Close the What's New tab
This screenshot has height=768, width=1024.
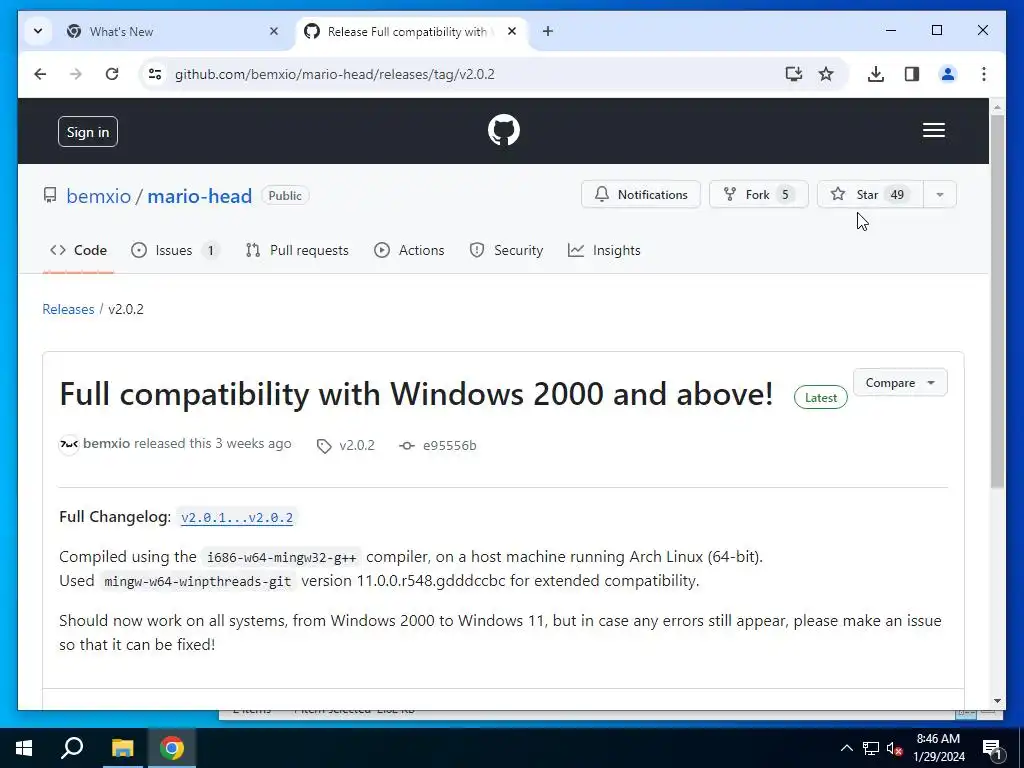(274, 31)
